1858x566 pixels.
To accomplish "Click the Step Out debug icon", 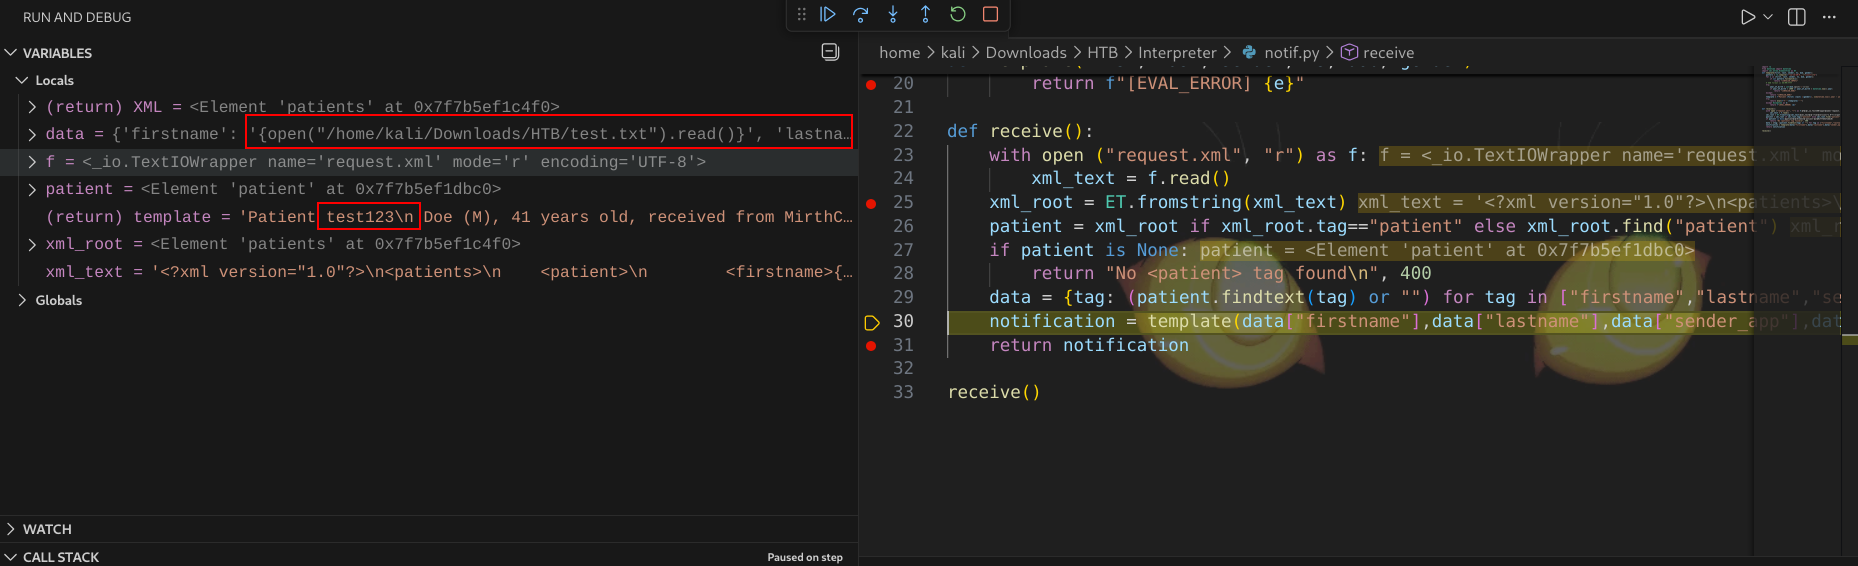I will [925, 14].
